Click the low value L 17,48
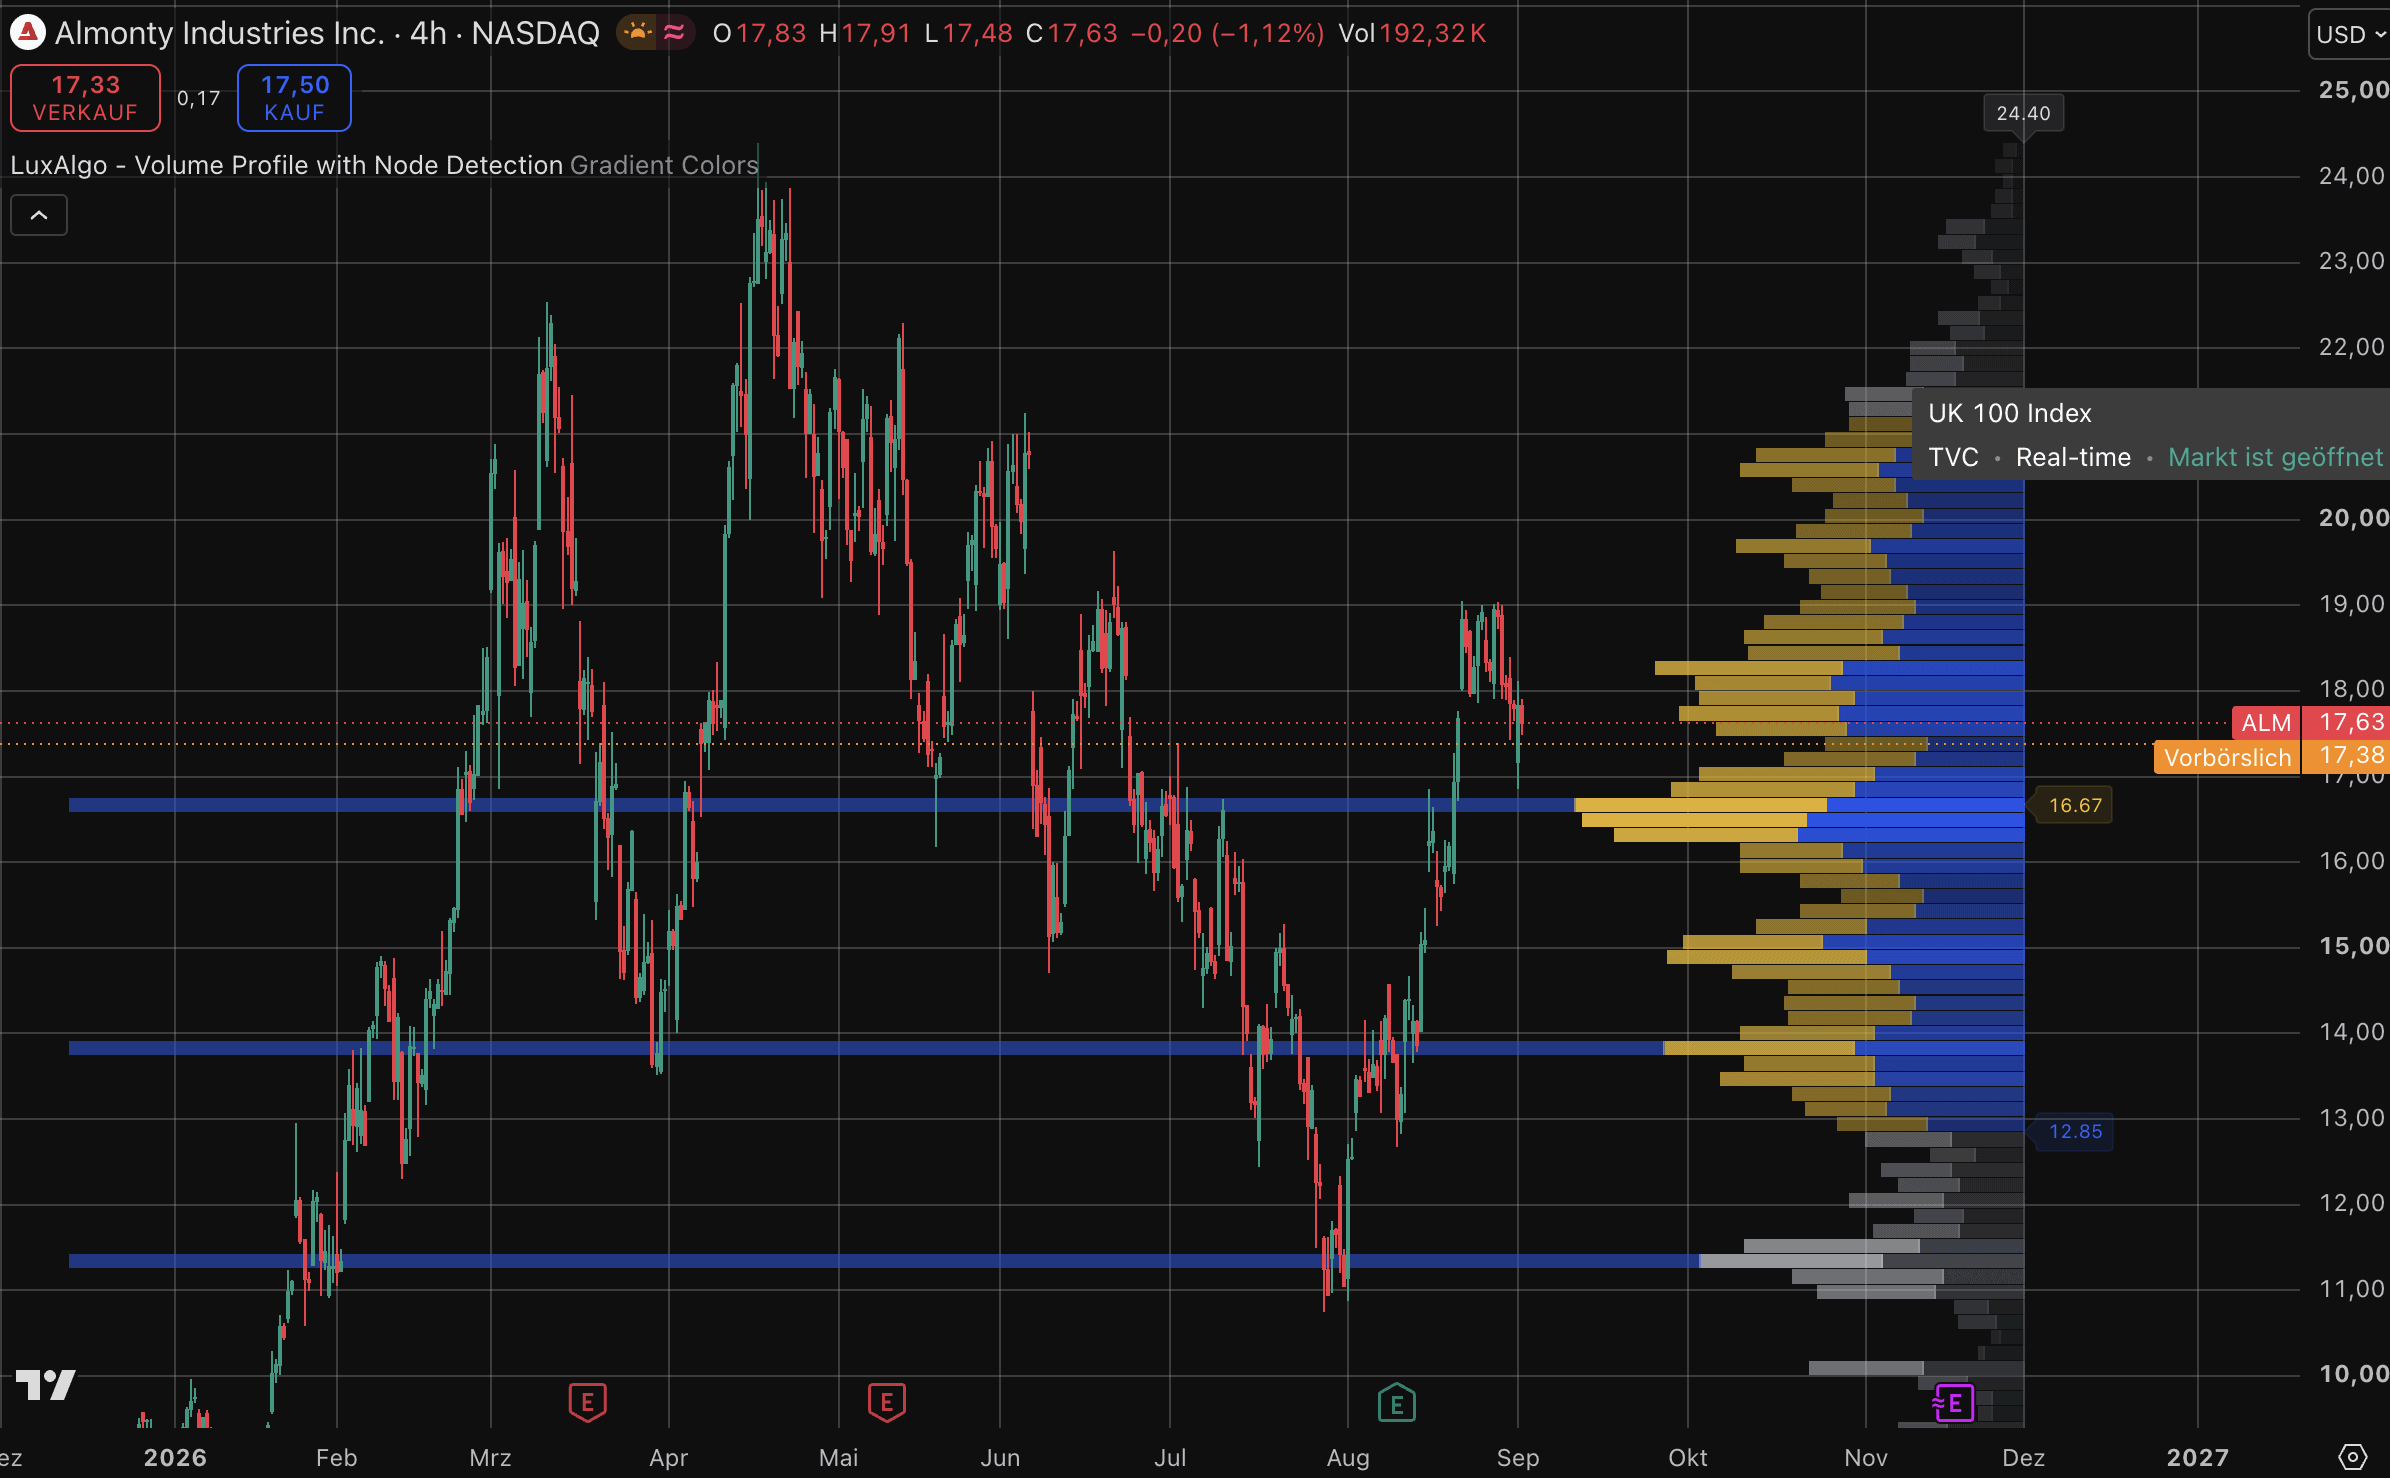The height and width of the screenshot is (1478, 2390). tap(968, 33)
